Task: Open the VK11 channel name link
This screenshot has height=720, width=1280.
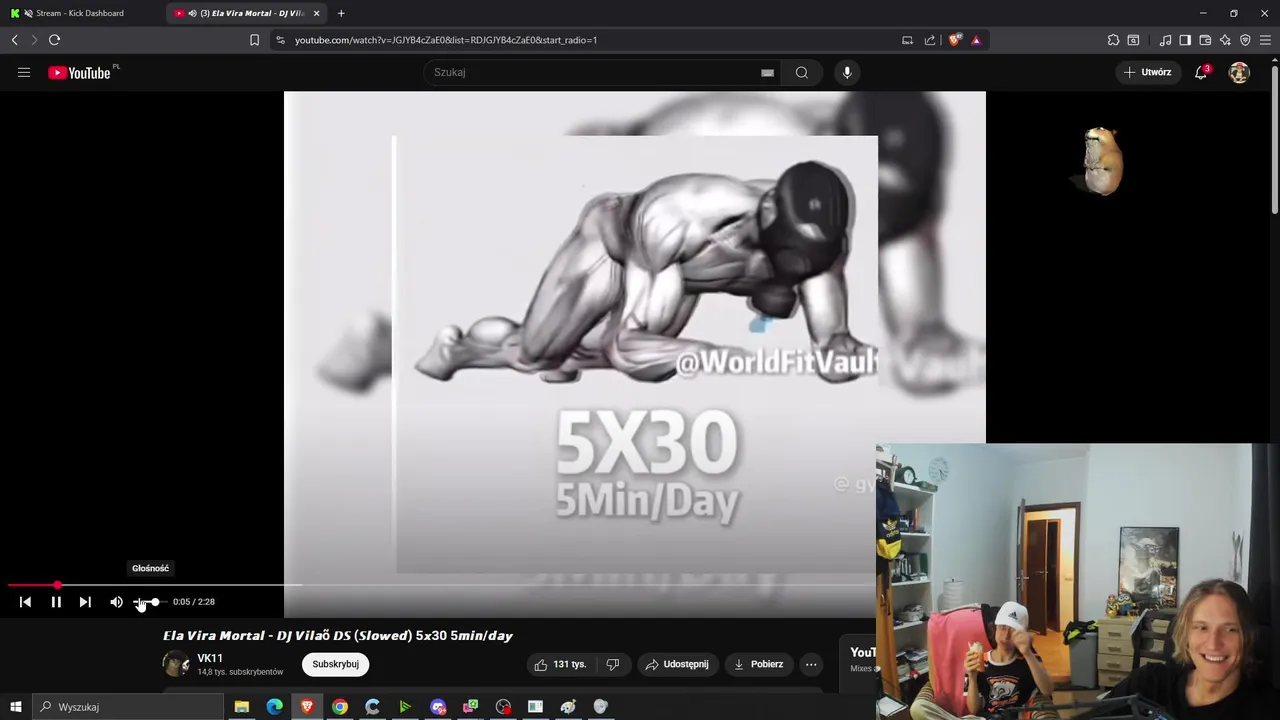Action: [210, 658]
